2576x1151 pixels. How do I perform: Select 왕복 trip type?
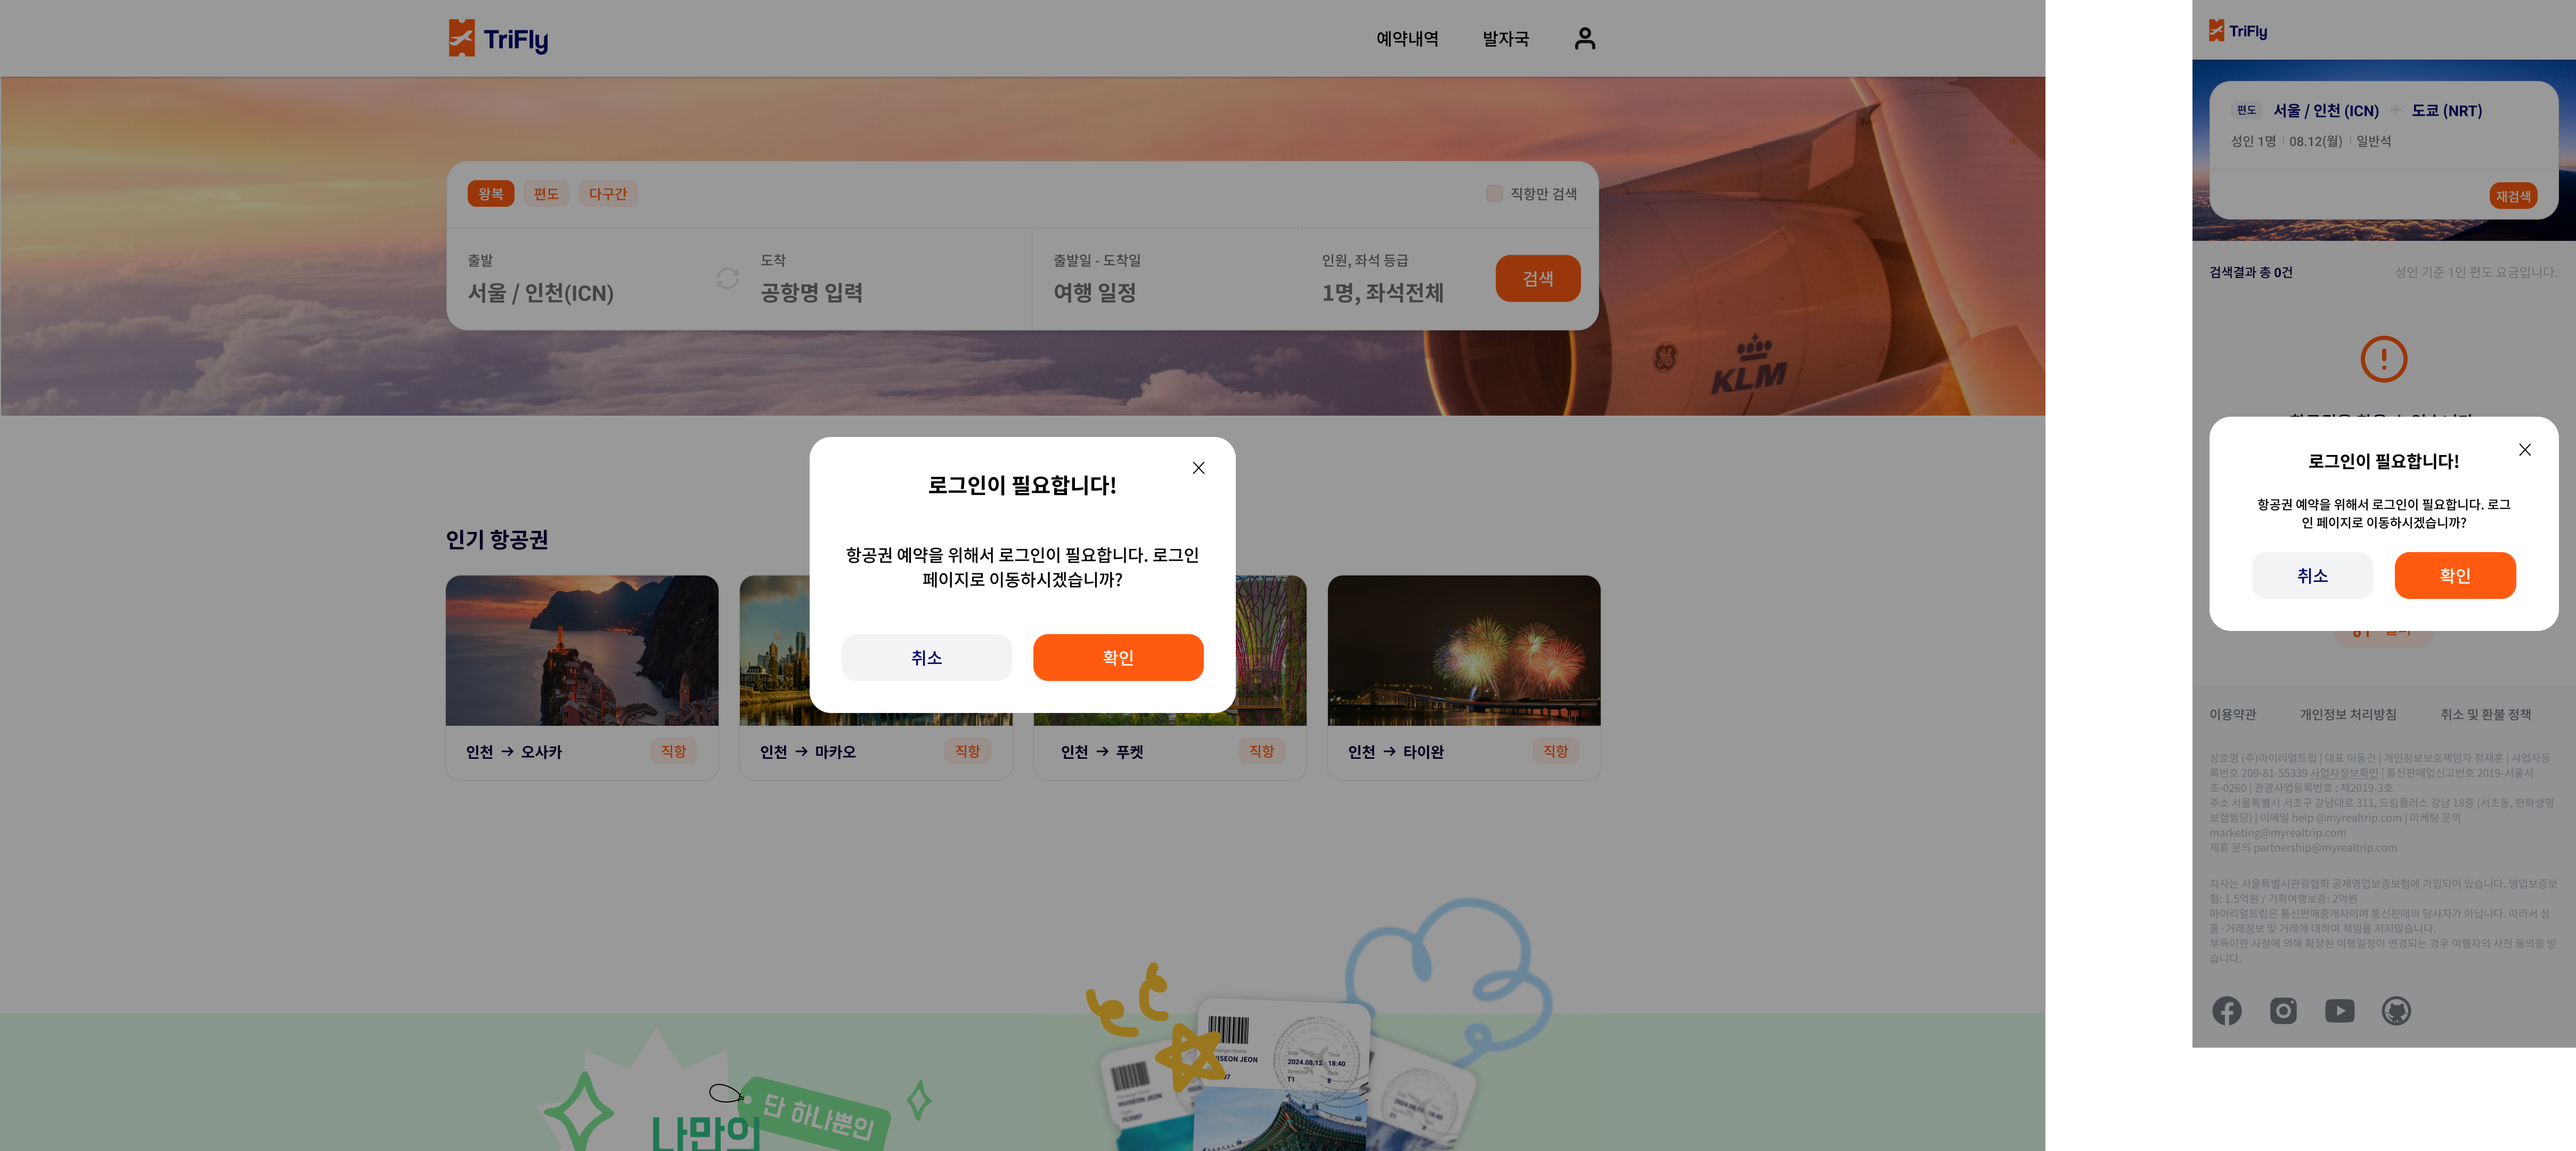tap(490, 194)
